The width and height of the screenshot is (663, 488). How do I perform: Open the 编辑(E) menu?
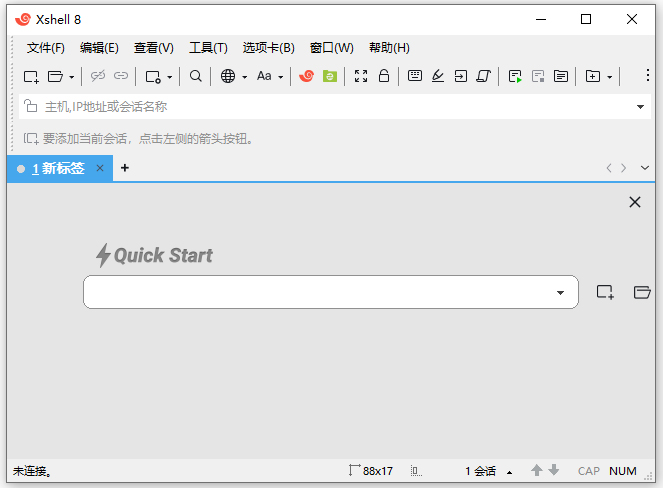99,48
